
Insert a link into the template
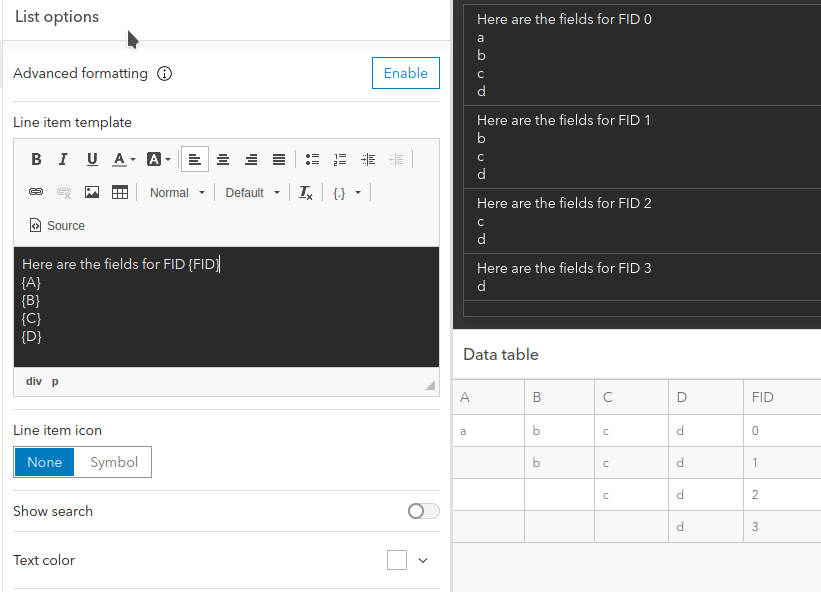[x=36, y=192]
